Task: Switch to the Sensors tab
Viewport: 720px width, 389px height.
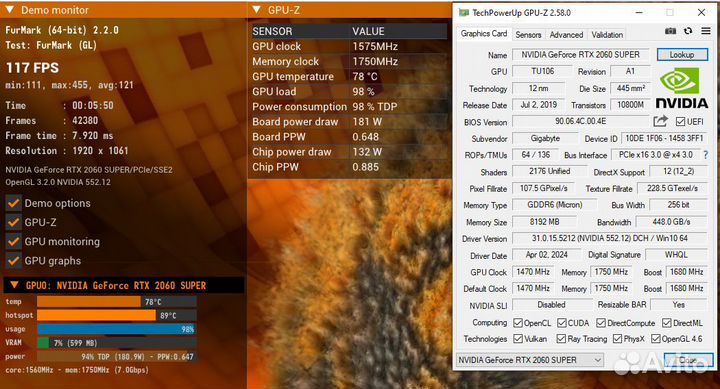Action: (528, 34)
